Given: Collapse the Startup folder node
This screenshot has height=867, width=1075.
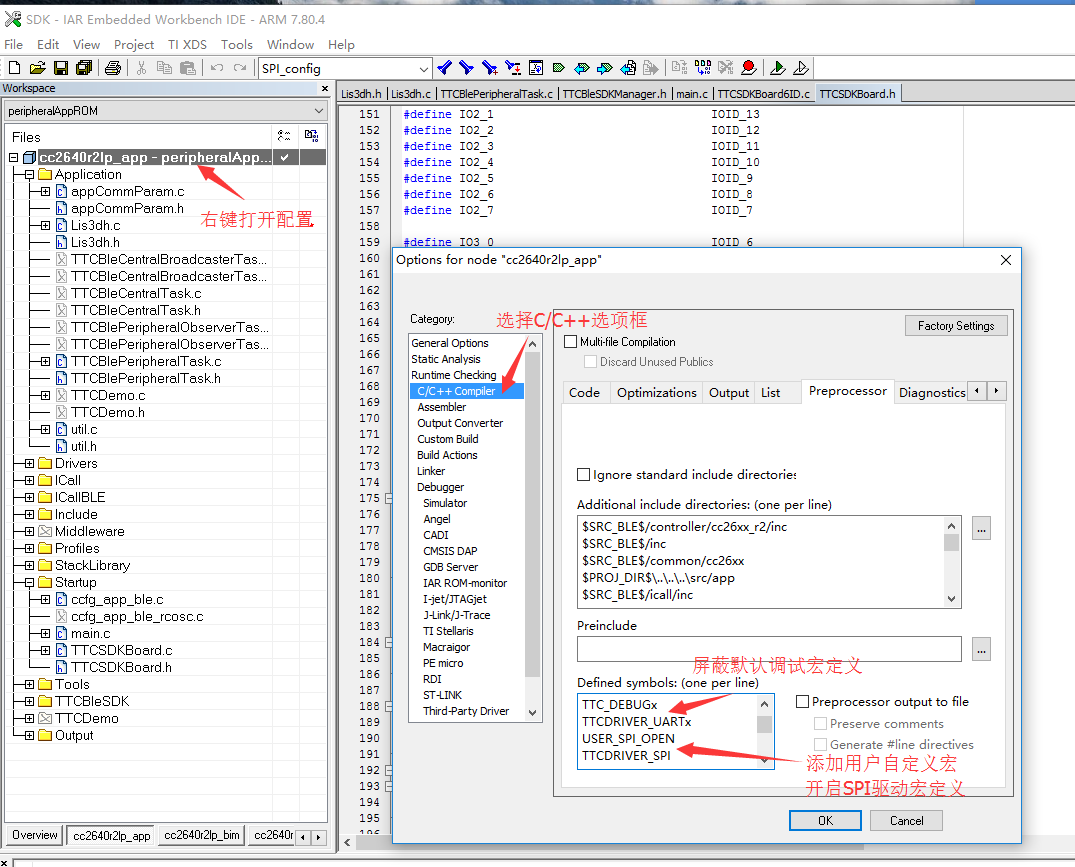Looking at the screenshot, I should [x=29, y=583].
